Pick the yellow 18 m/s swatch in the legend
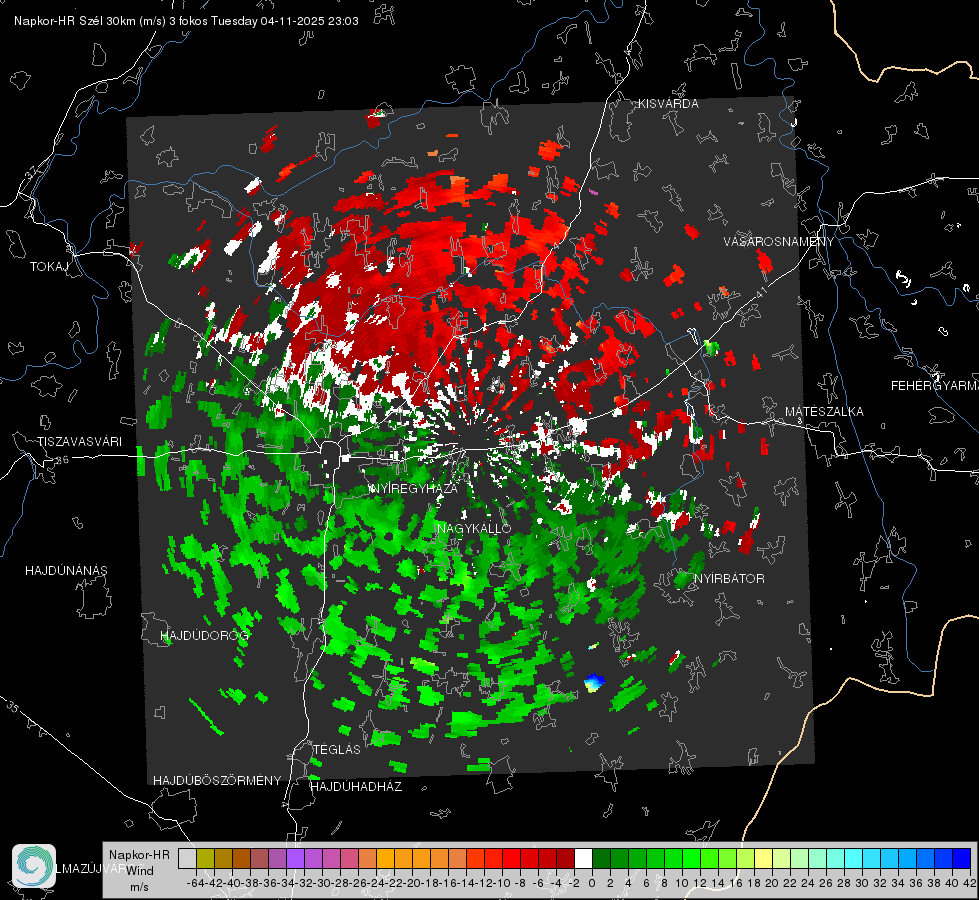This screenshot has width=979, height=900. pyautogui.click(x=763, y=858)
